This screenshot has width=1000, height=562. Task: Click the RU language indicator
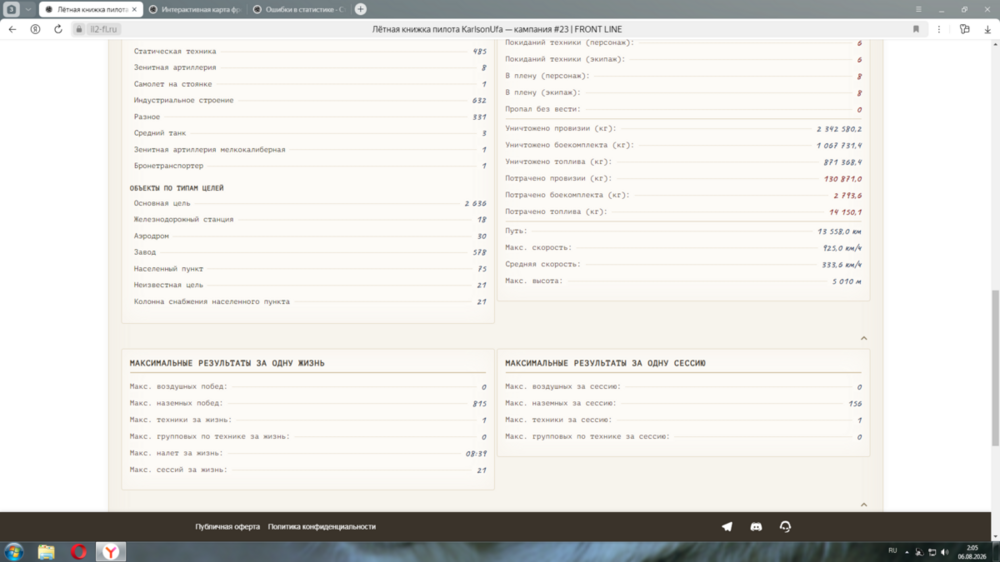[x=892, y=551]
